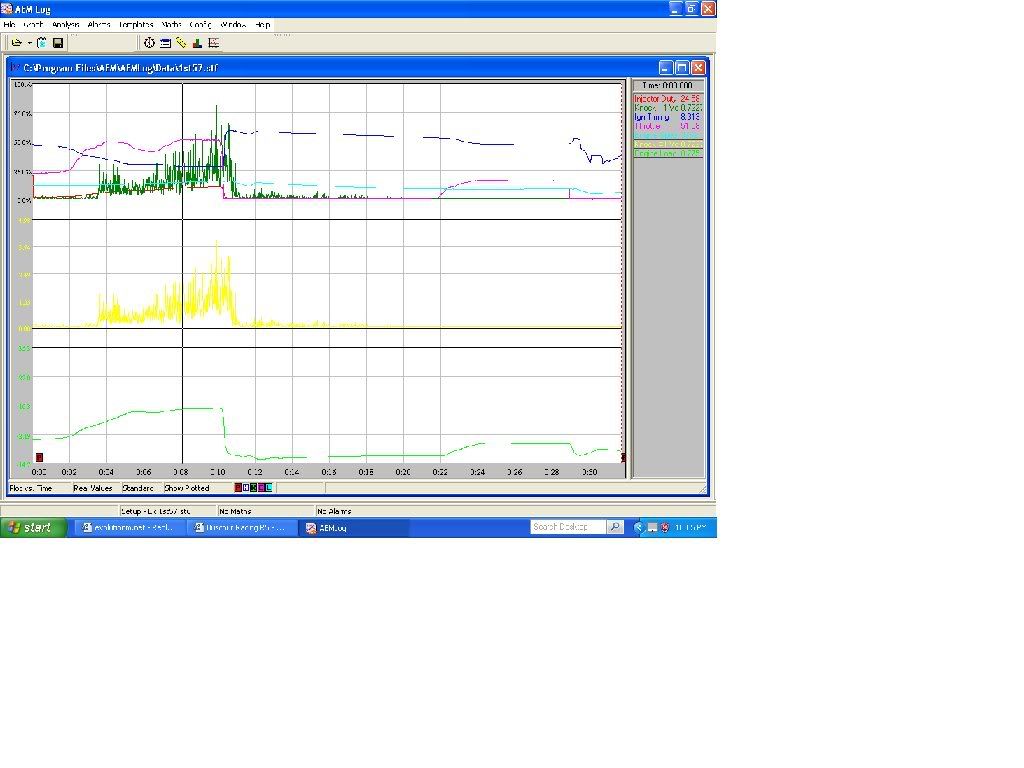Image resolution: width=1024 pixels, height=768 pixels.
Task: Click the clipboard icon in the toolbar
Action: [42, 43]
